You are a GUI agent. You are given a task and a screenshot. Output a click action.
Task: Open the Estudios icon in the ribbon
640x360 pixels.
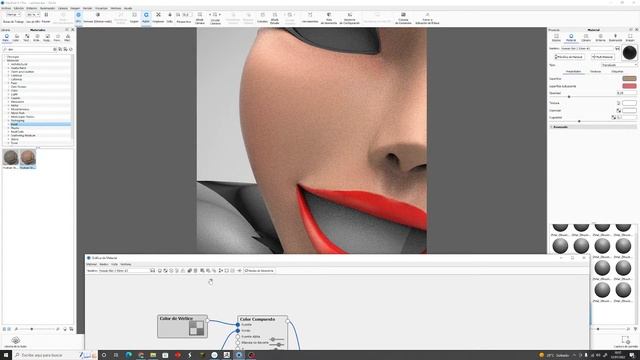262,18
